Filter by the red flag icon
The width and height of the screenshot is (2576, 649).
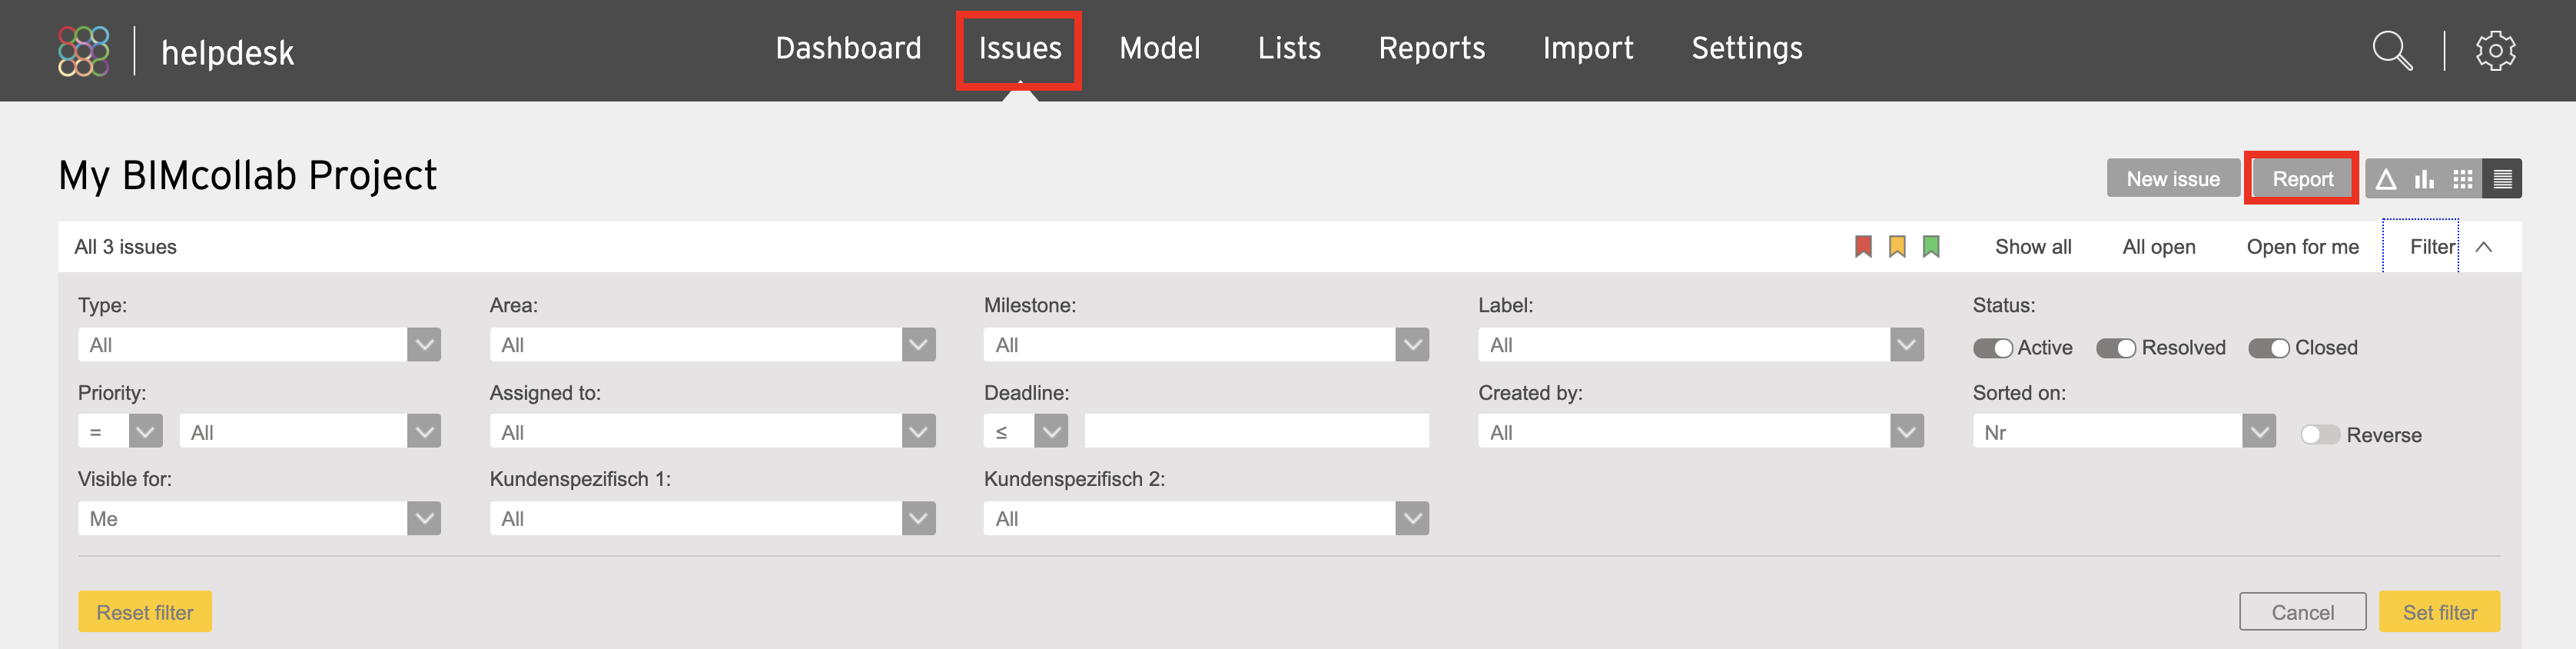1863,247
